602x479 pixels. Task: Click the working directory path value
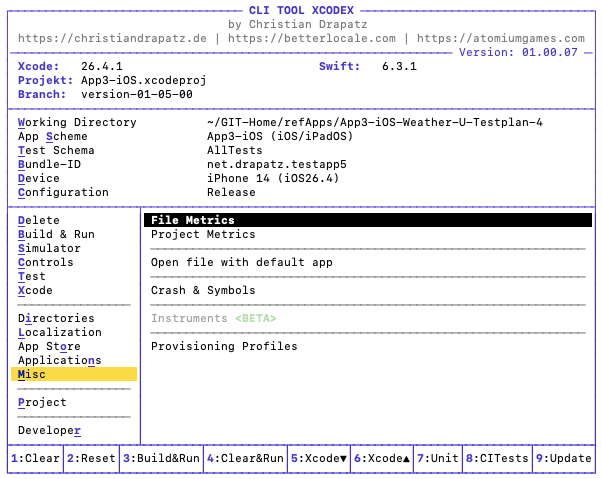(x=375, y=122)
